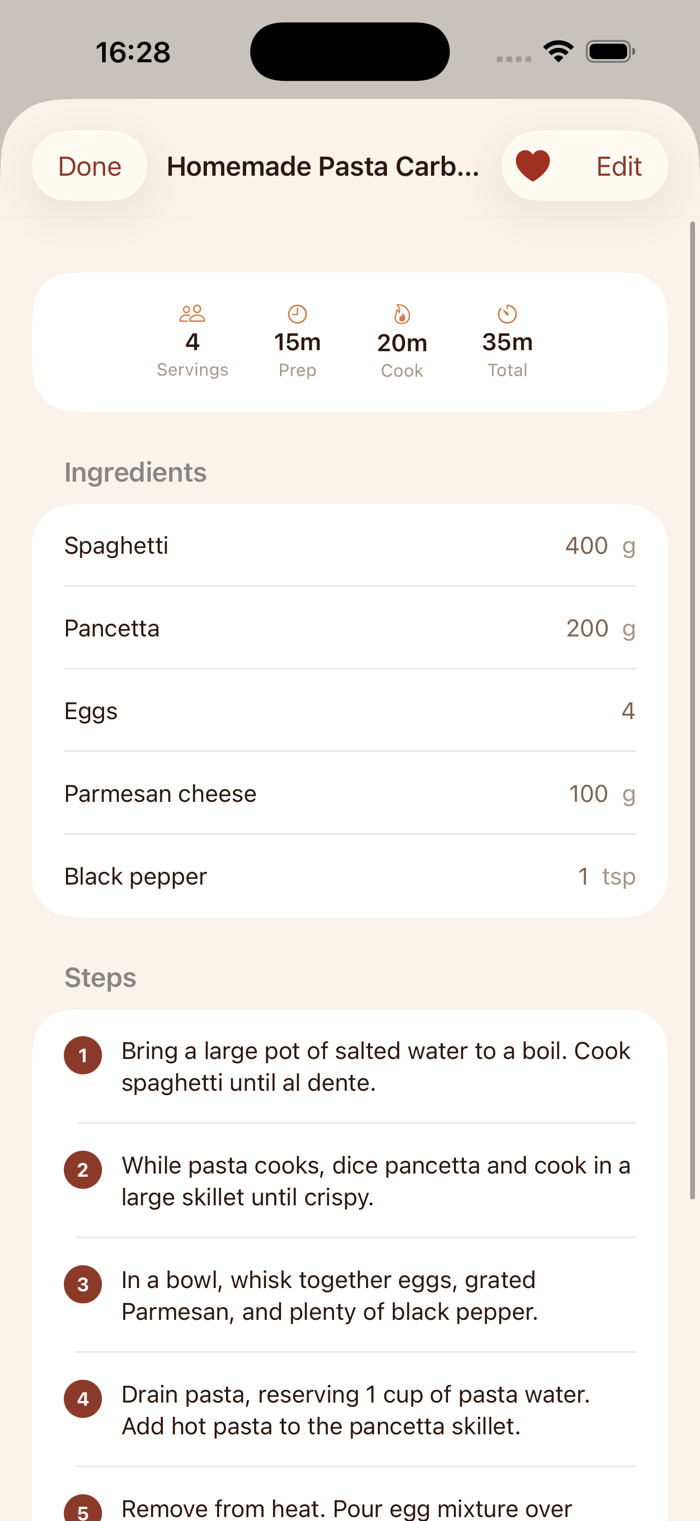
Task: Tap step number 1 circle badge
Action: click(x=83, y=1055)
